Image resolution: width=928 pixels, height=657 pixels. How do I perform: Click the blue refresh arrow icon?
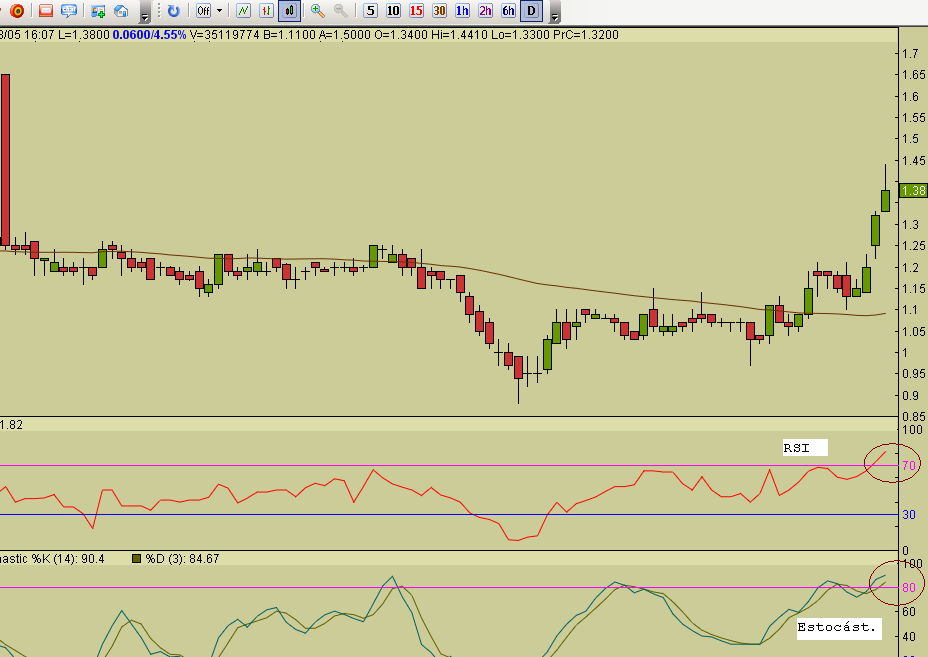tap(173, 11)
